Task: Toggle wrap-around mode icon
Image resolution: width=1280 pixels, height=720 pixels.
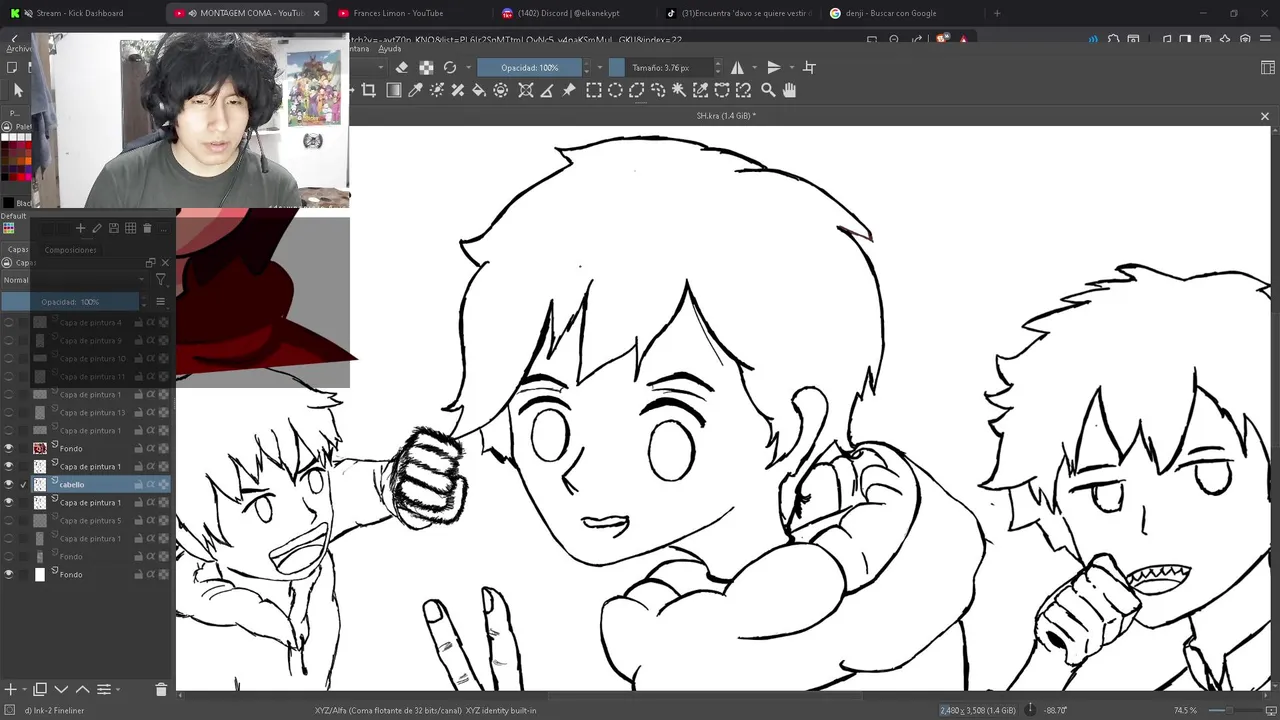Action: [809, 67]
